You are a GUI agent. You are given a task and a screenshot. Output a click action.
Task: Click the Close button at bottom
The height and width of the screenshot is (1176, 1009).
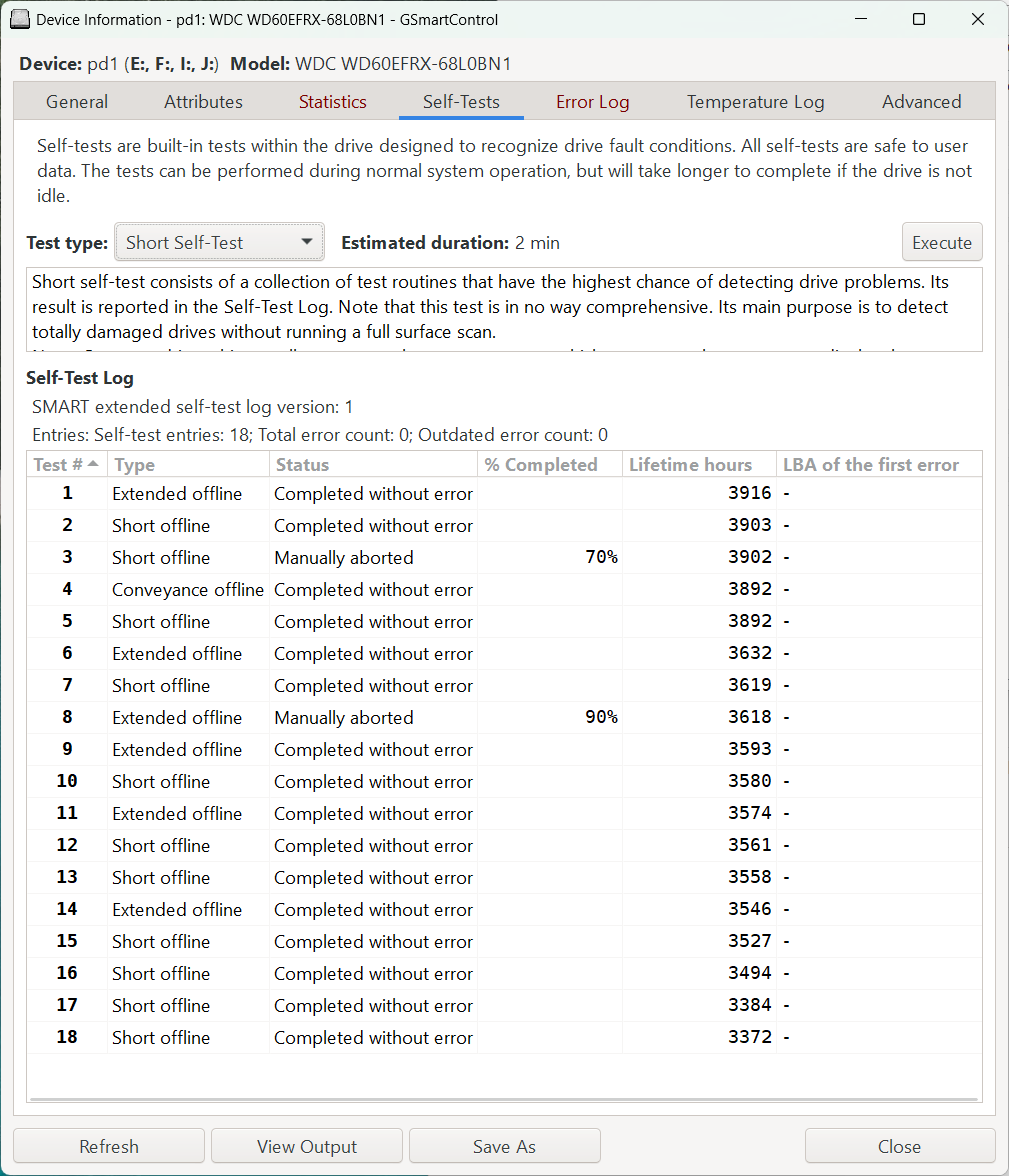tap(899, 1146)
